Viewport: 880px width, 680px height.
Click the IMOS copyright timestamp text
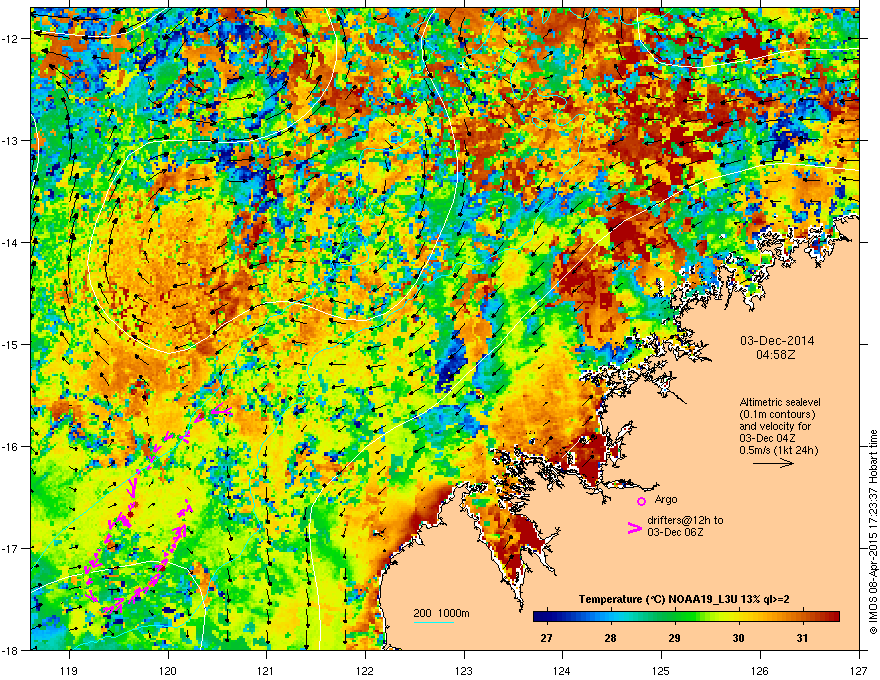pos(873,532)
